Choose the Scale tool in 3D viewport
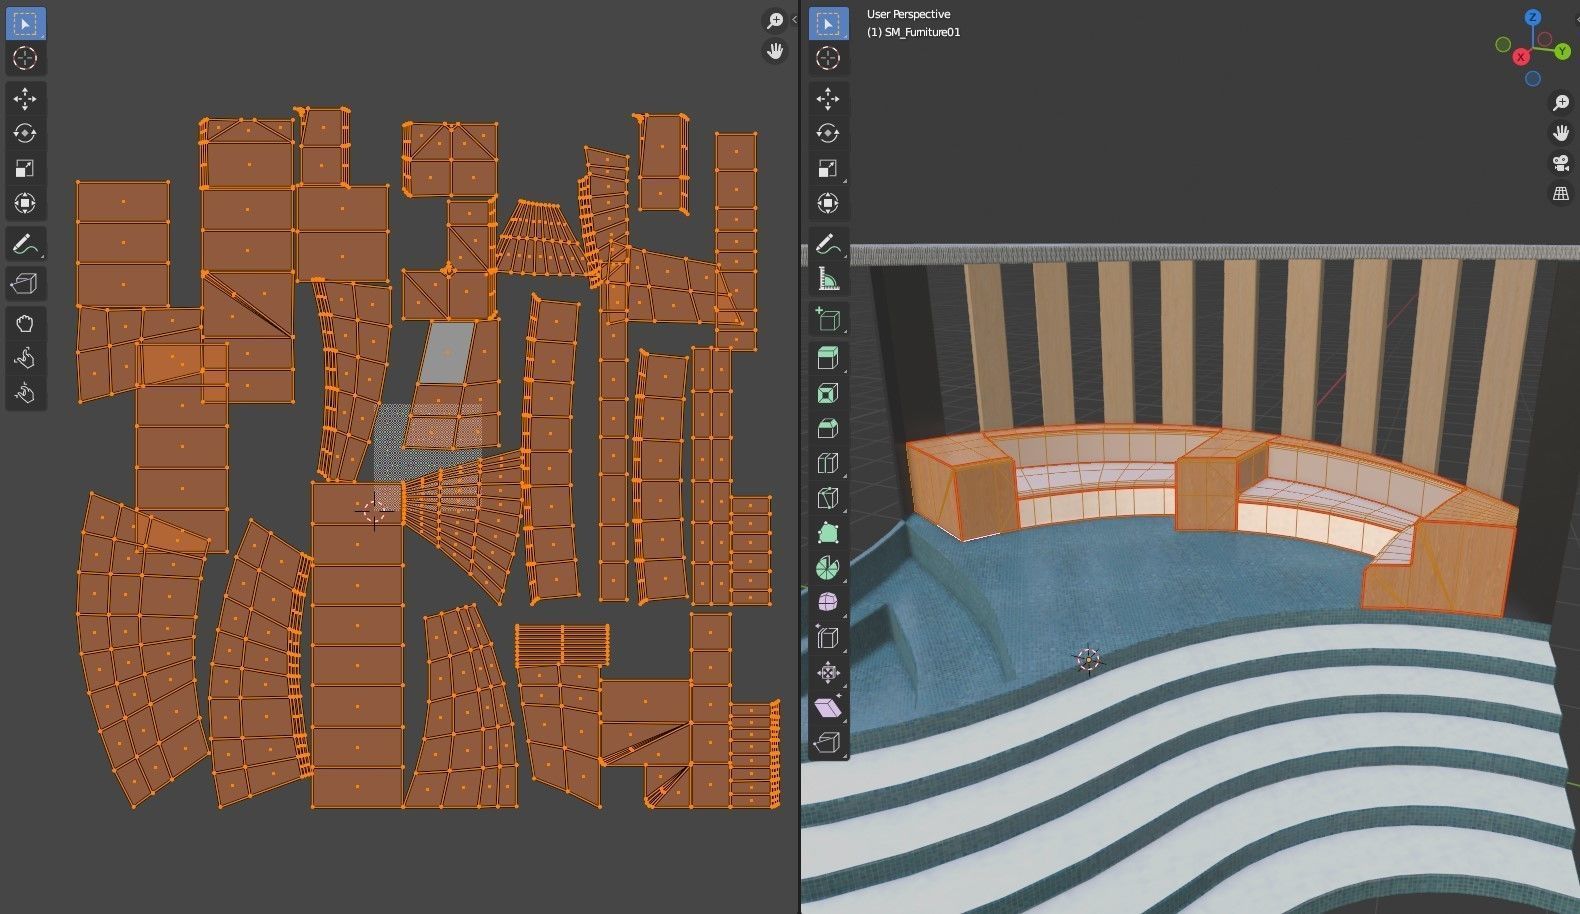 pyautogui.click(x=828, y=168)
